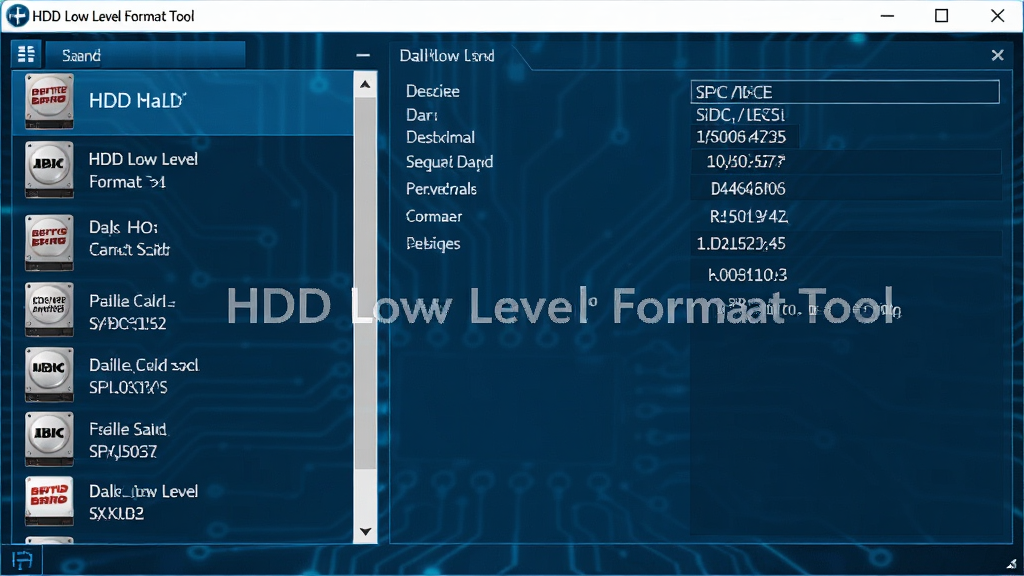Select the Saand tab
This screenshot has height=576, width=1024.
pos(144,55)
